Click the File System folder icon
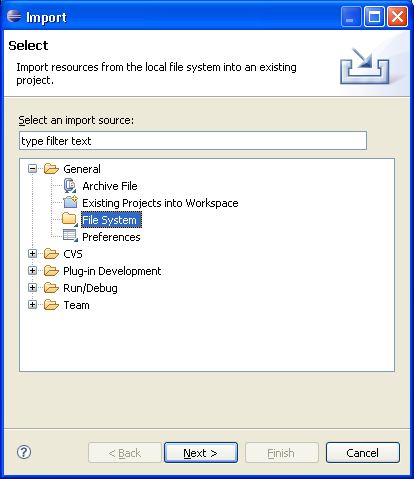Image resolution: width=414 pixels, height=479 pixels. click(x=70, y=220)
